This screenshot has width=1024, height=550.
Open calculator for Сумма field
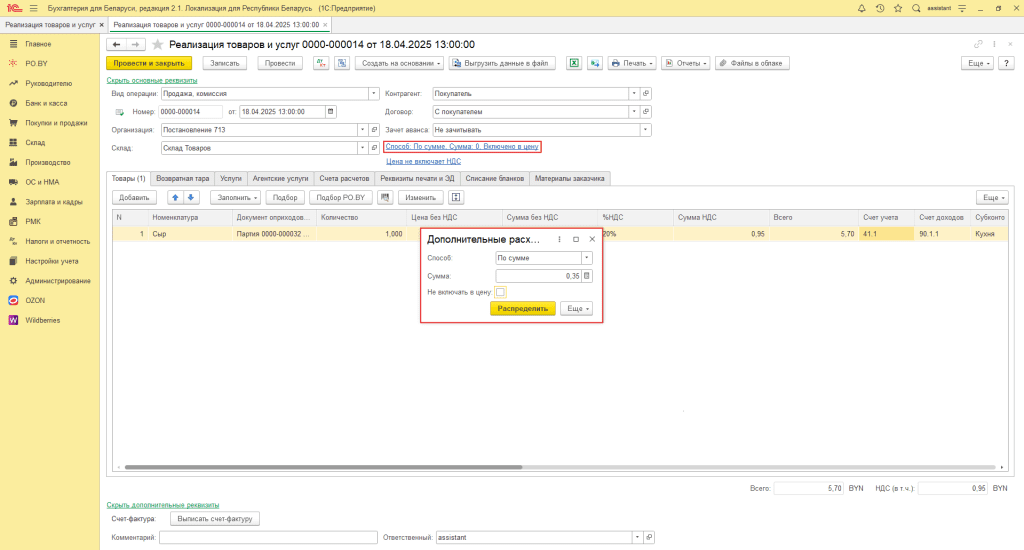click(586, 276)
